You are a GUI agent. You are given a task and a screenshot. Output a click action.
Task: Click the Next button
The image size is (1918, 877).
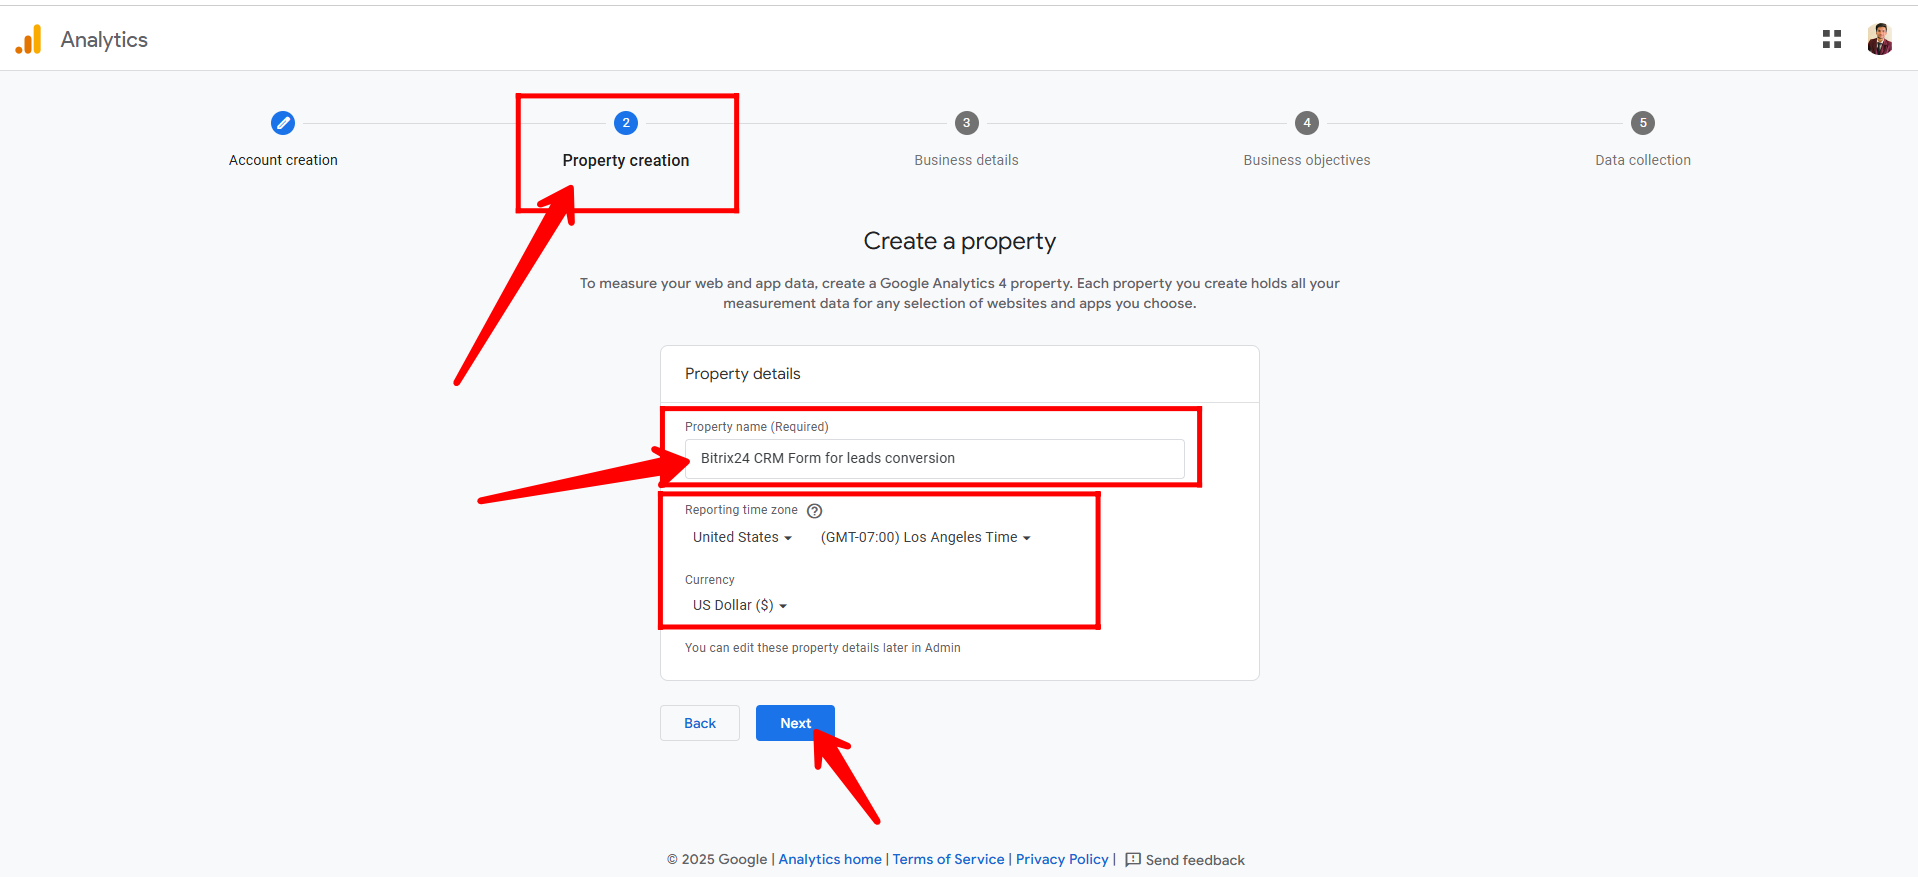click(x=795, y=723)
